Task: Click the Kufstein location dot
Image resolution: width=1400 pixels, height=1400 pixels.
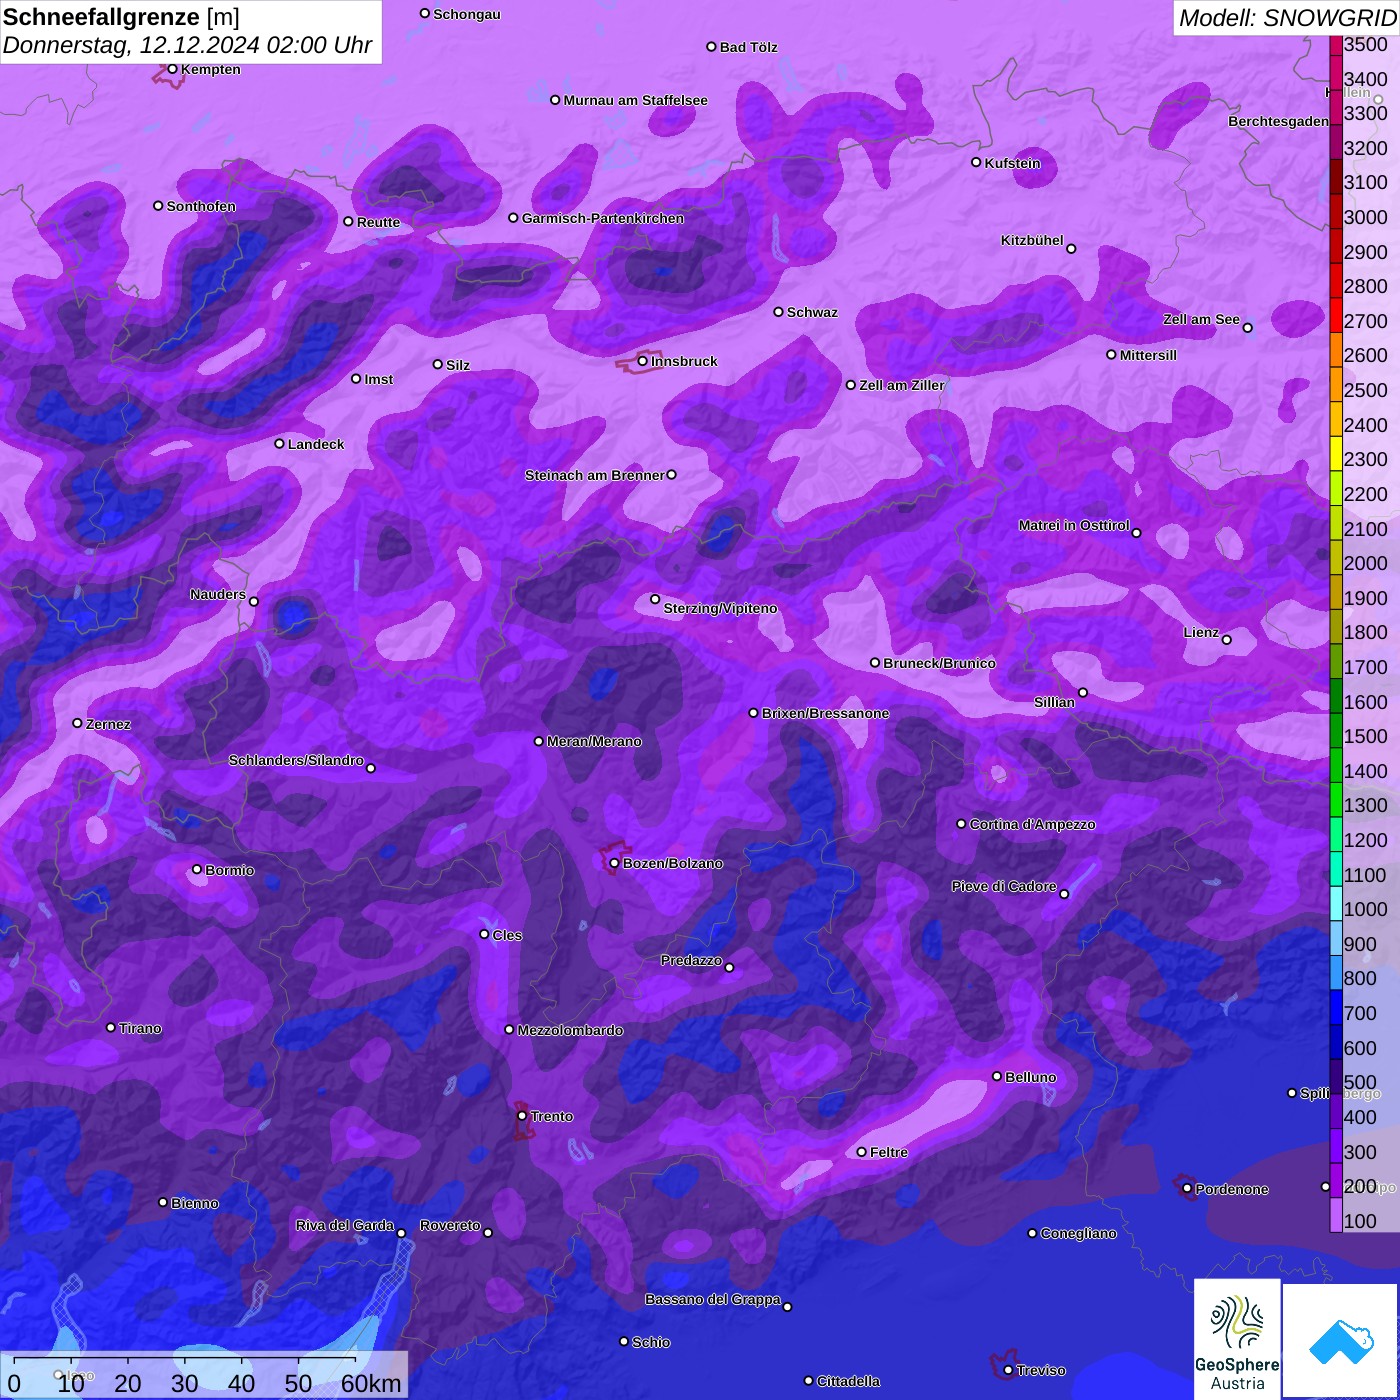Action: click(977, 162)
